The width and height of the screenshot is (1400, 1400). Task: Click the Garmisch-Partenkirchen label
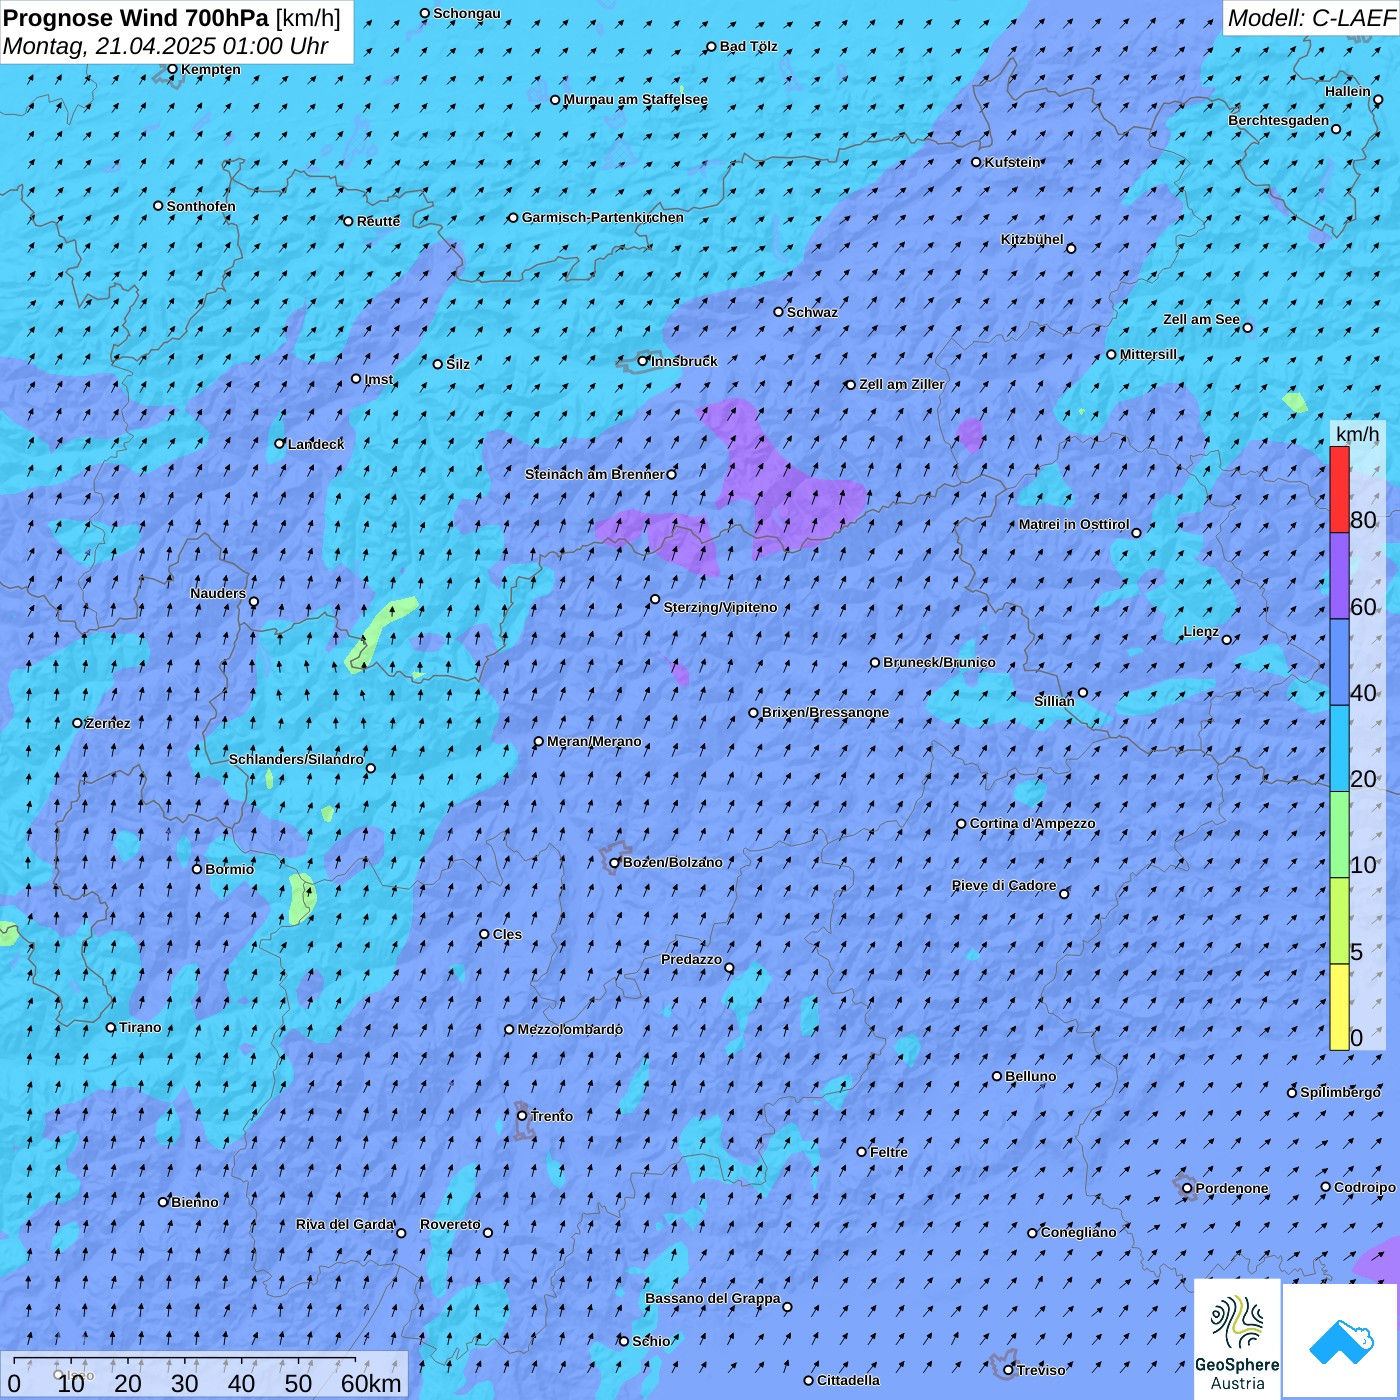603,217
